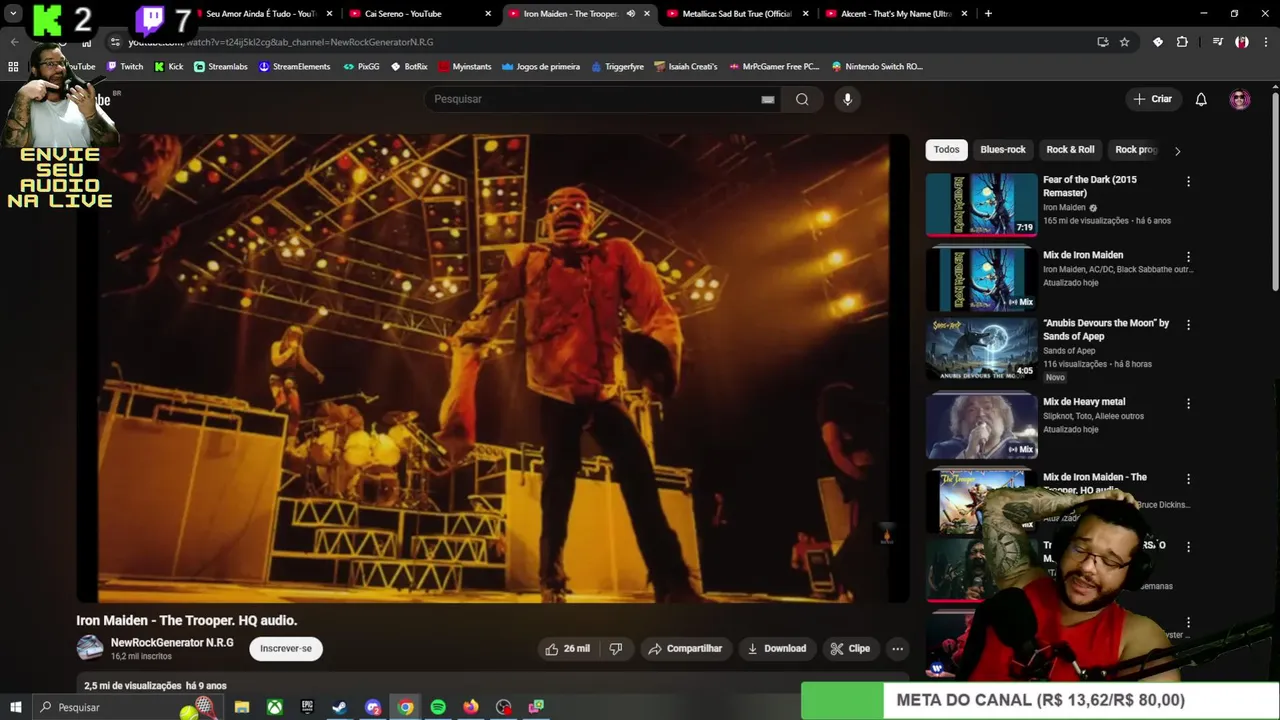The width and height of the screenshot is (1280, 720).
Task: Open options for Fear of the Dark video
Action: 1188,182
